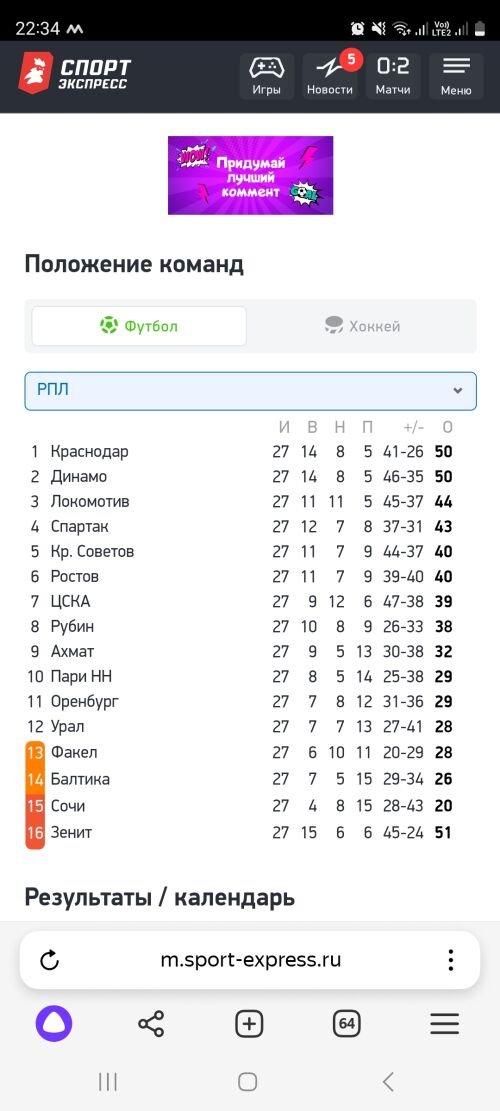Switch standings to Хоккей
This screenshot has height=1111, width=500.
(362, 326)
